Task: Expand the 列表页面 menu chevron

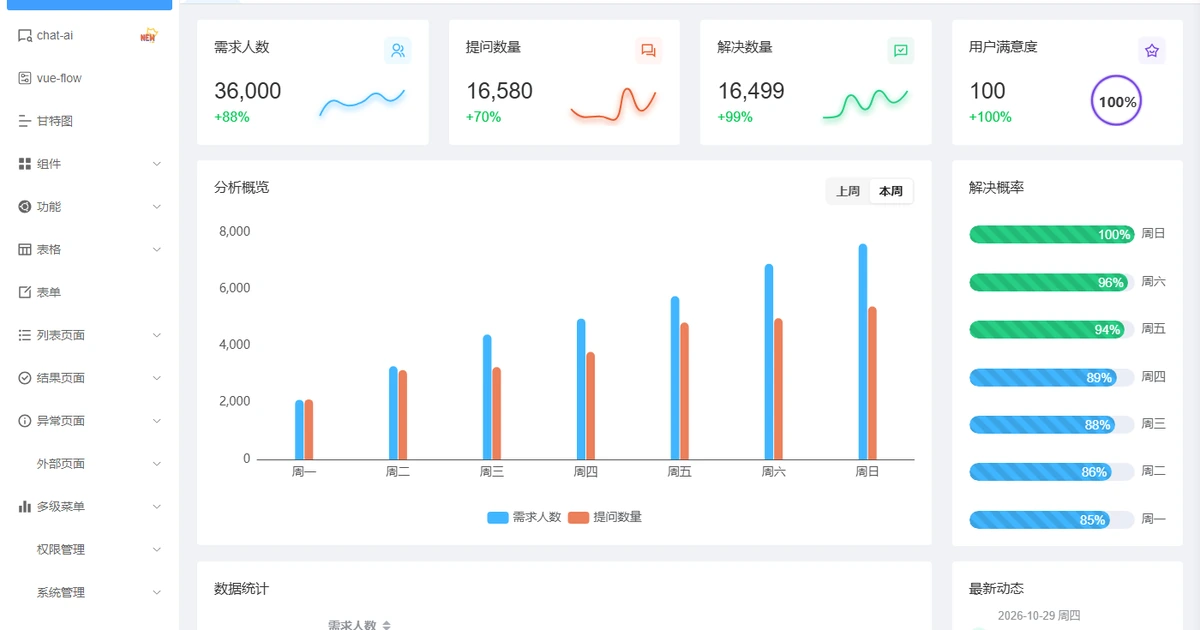Action: [x=157, y=335]
